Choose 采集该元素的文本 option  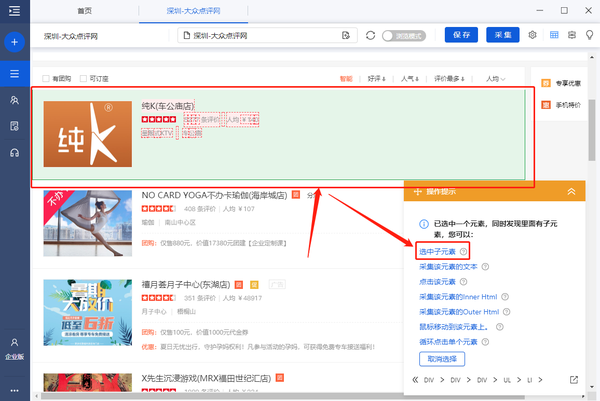[x=448, y=267]
